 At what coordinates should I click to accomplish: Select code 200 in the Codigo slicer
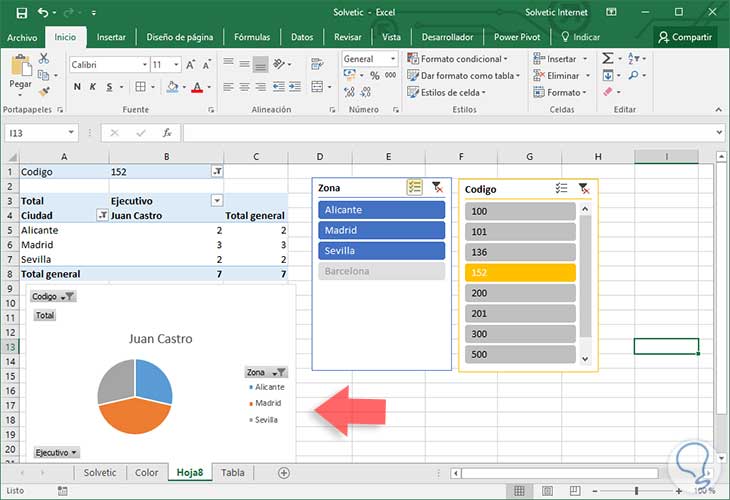coord(520,292)
